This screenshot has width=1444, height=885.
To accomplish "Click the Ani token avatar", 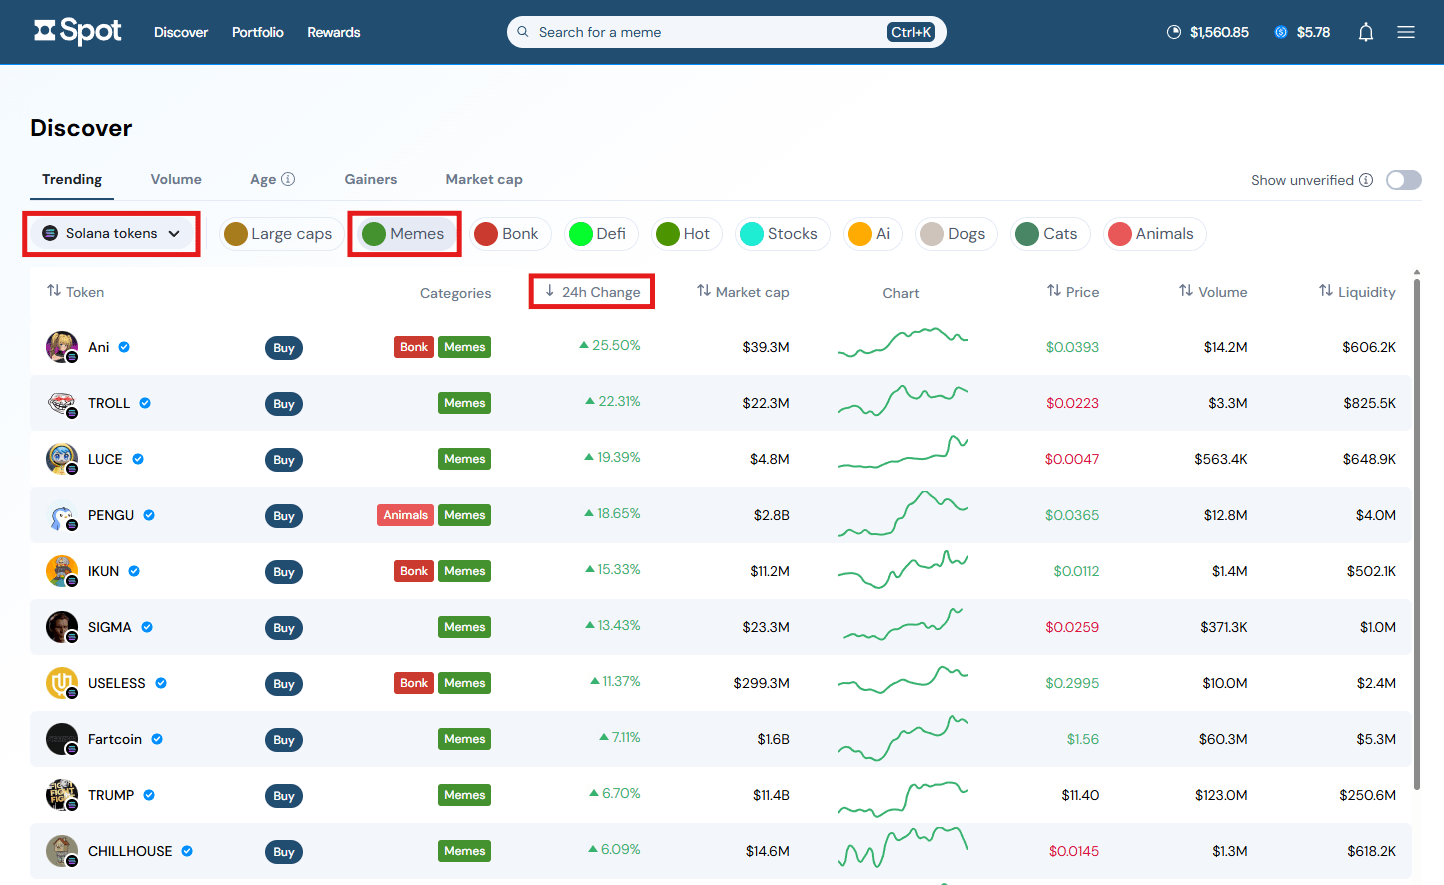I will [62, 347].
